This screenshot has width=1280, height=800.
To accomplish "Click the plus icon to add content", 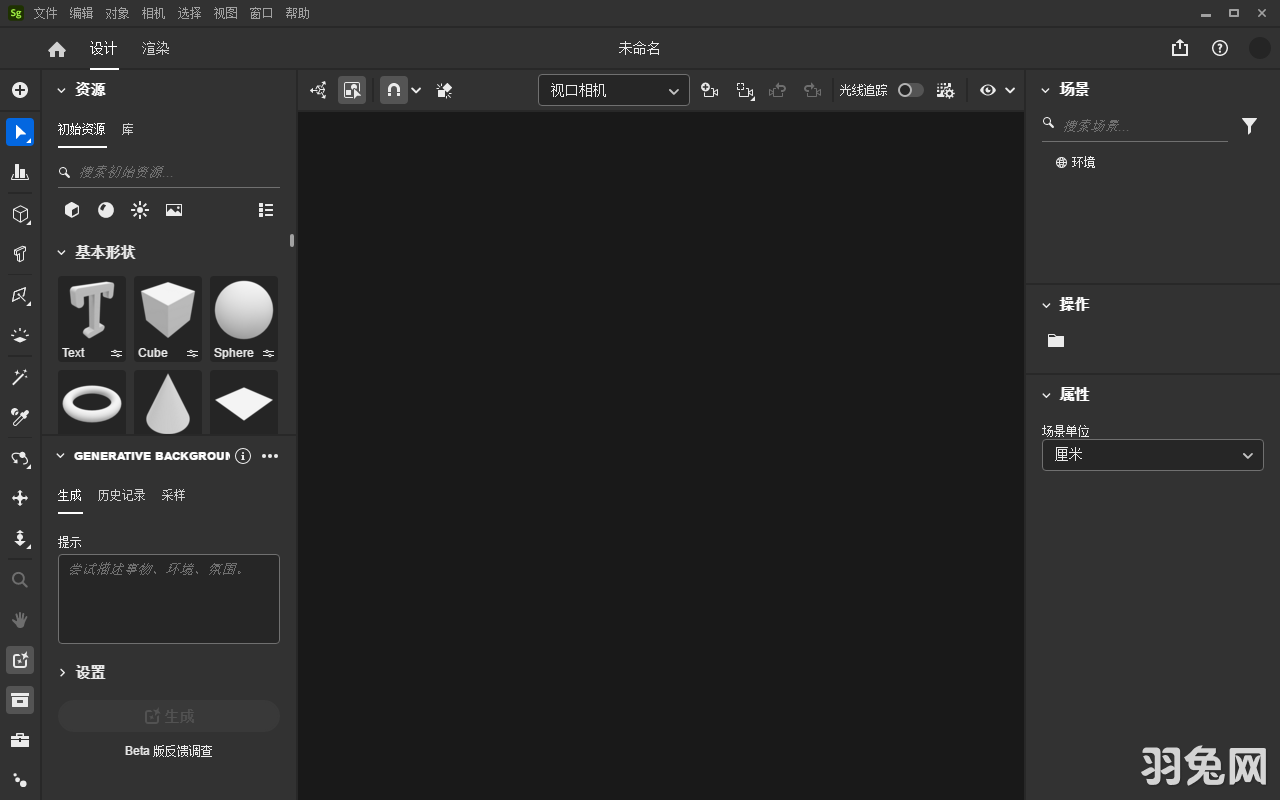I will click(20, 89).
